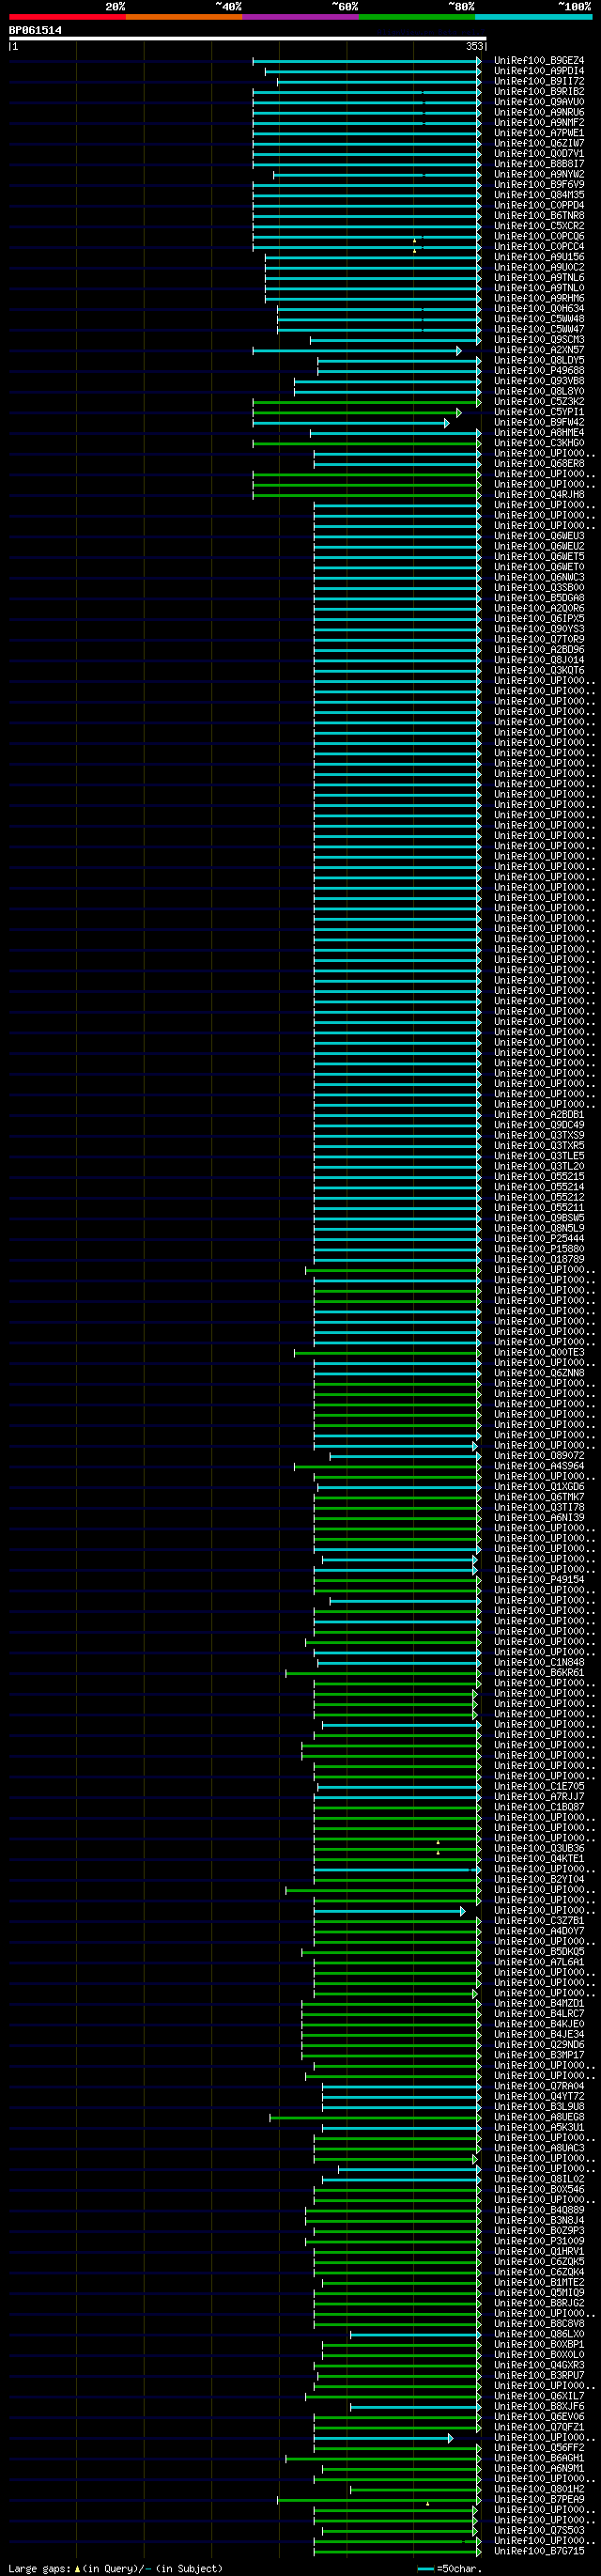Screen dimensions: 601x2576
Task: Click the green alignment bar for UniRef100_C5Z3K2
Action: [x=366, y=402]
